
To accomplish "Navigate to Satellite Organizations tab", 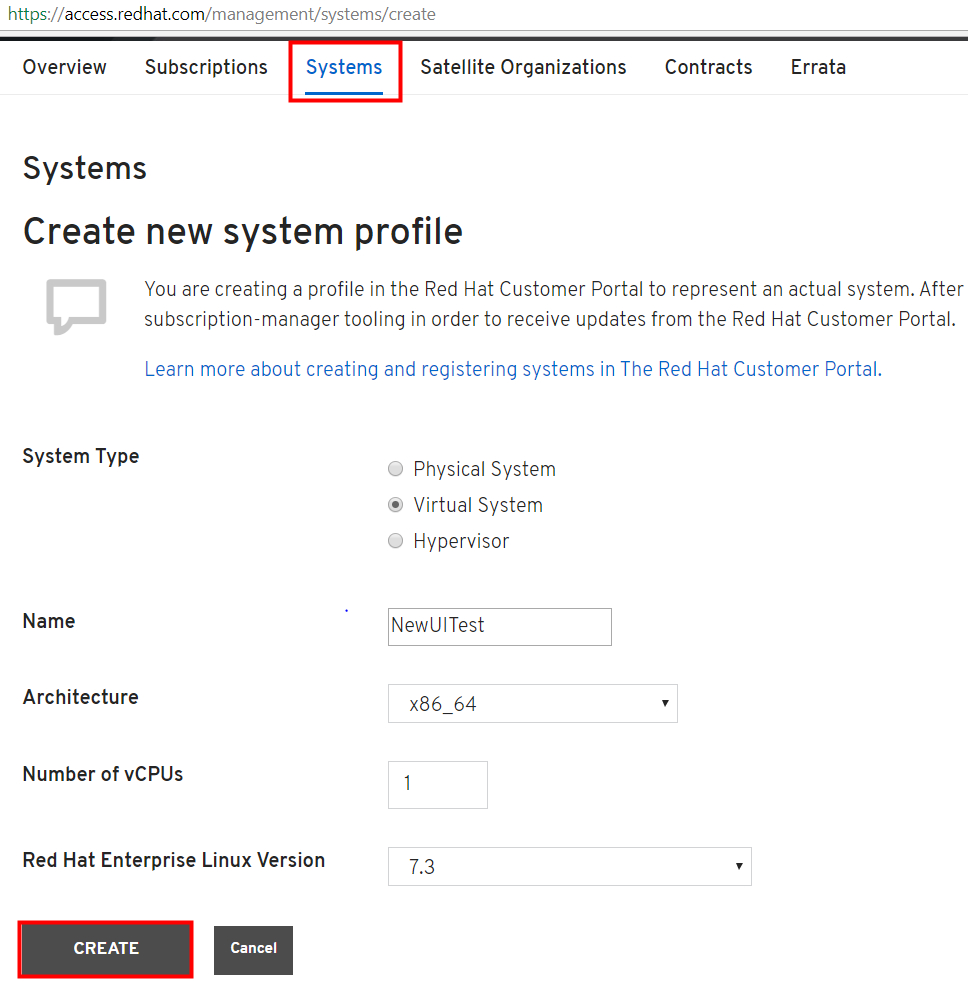I will pos(523,68).
